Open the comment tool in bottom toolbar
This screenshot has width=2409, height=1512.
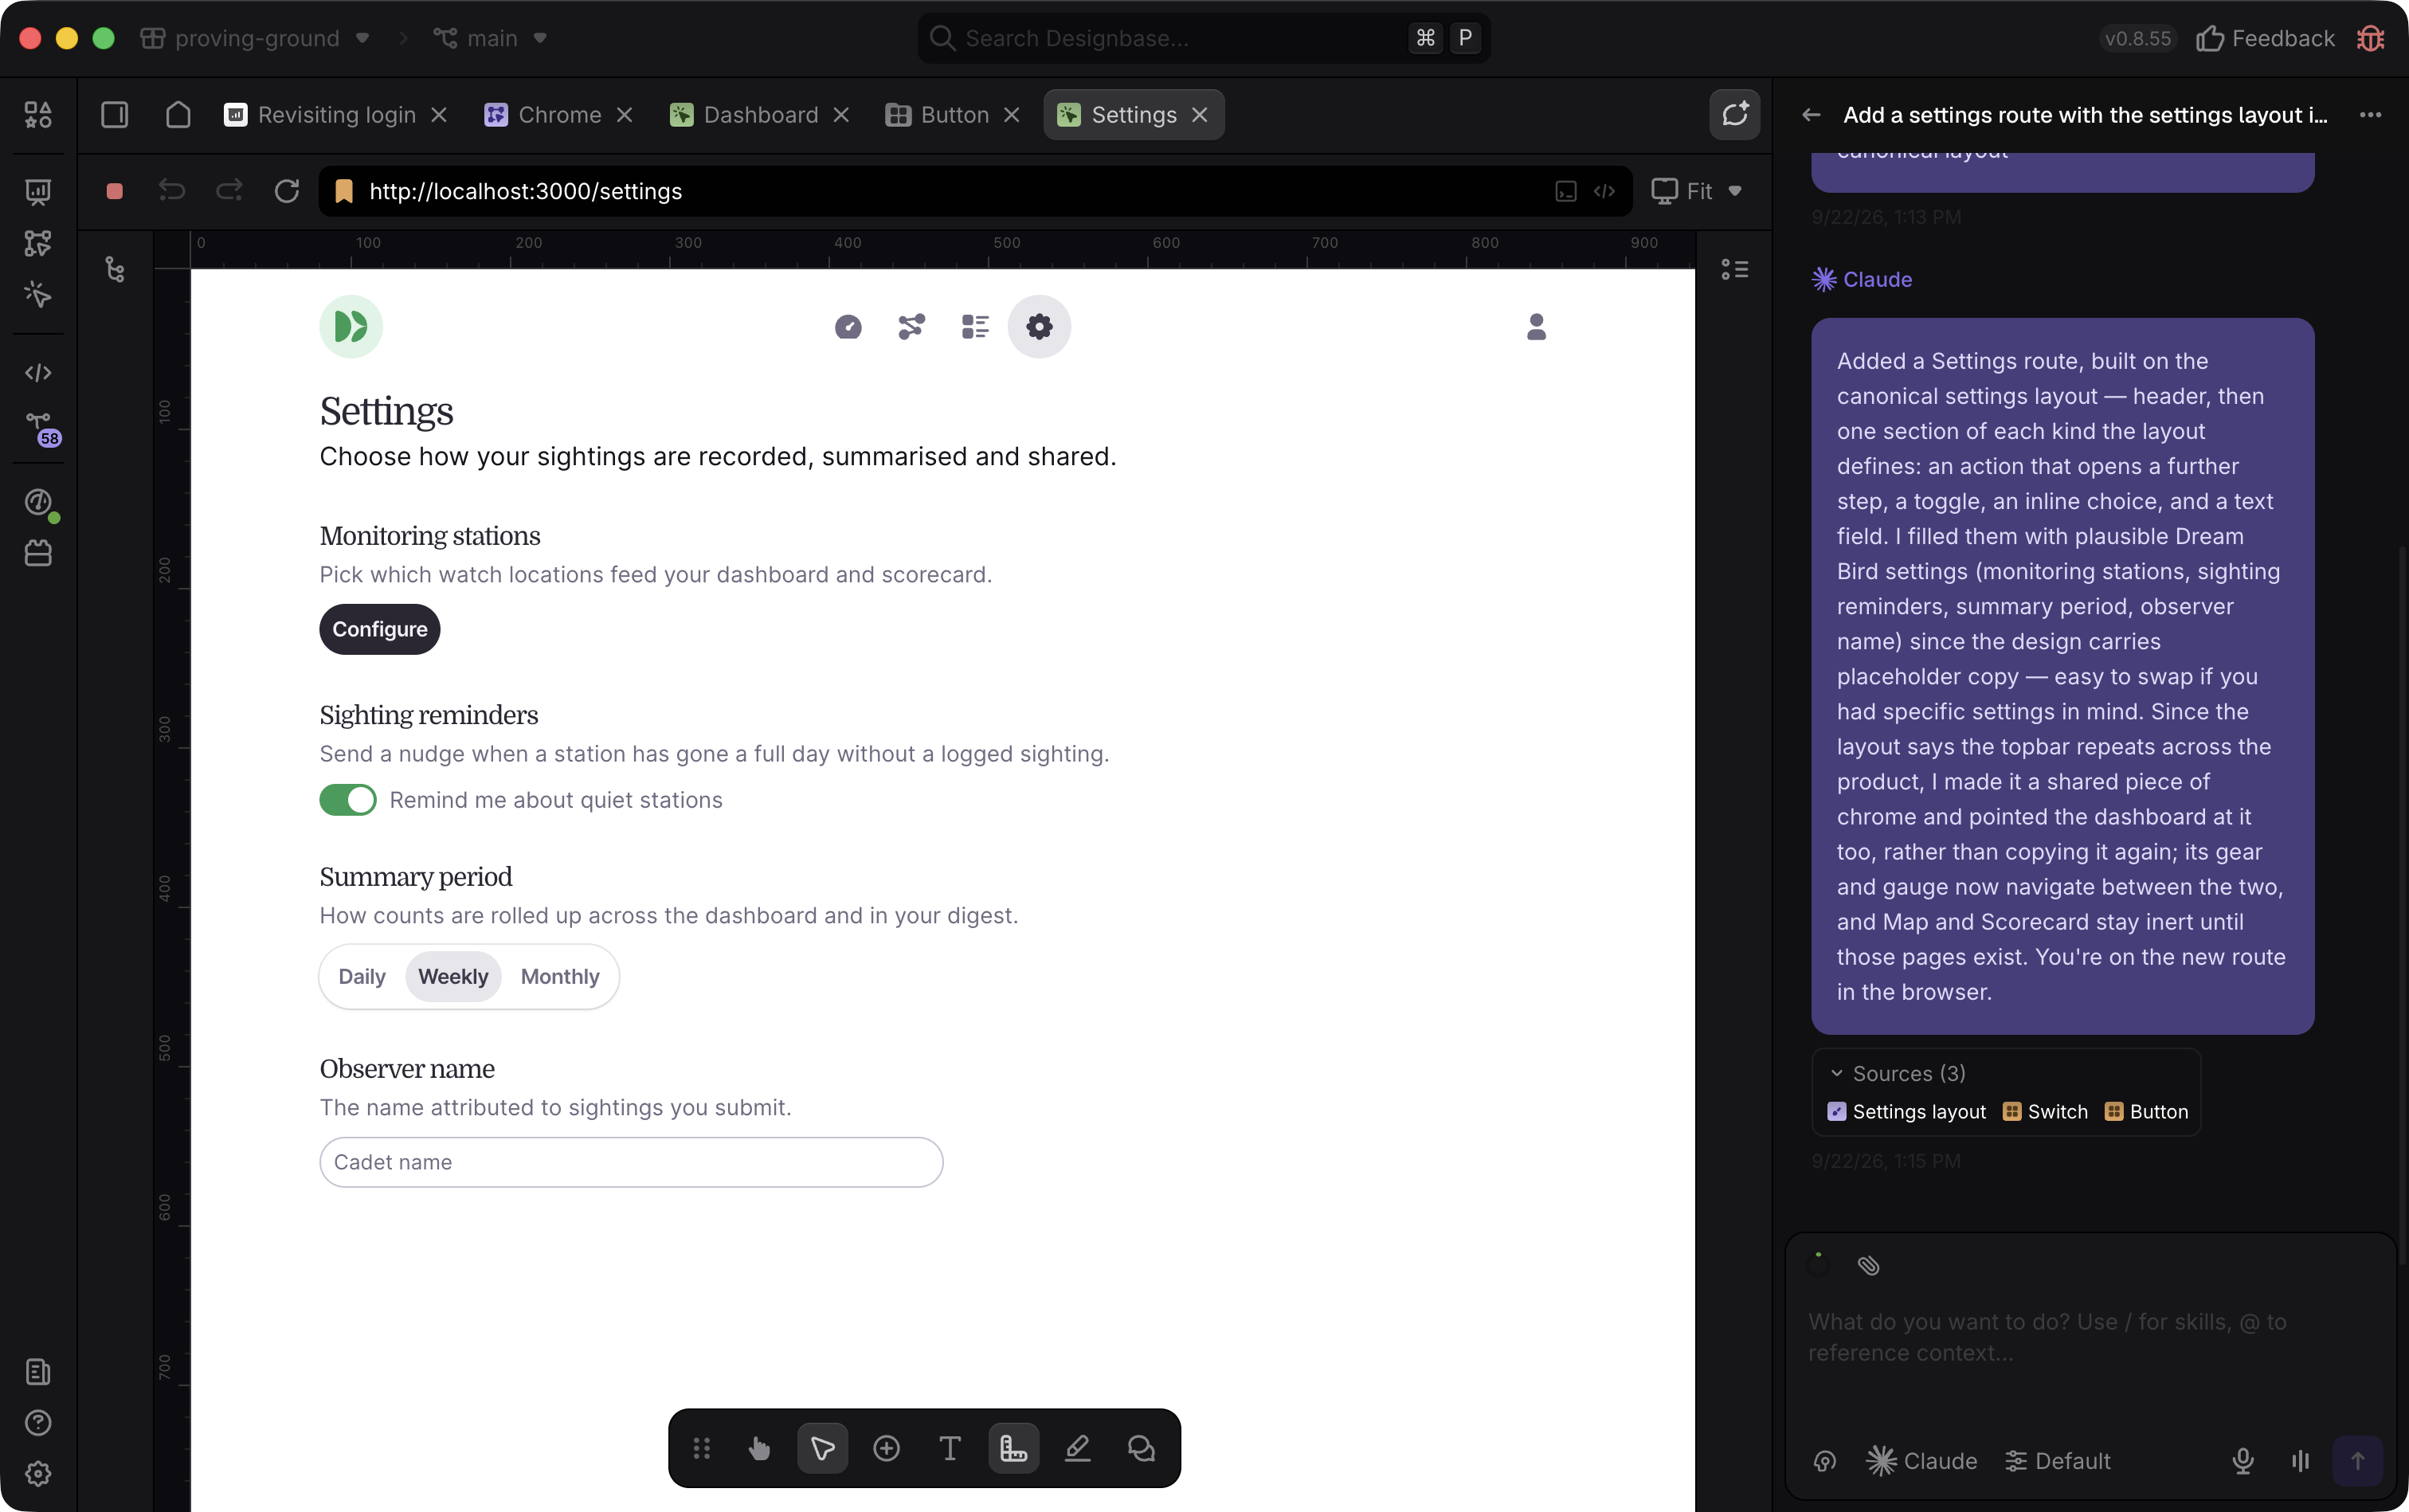click(x=1141, y=1448)
